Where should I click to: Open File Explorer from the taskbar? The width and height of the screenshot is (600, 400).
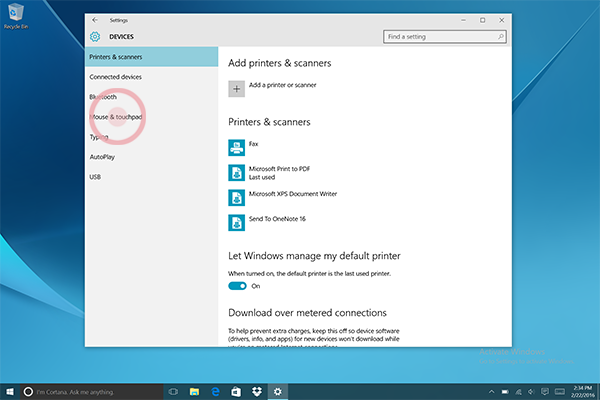[194, 392]
